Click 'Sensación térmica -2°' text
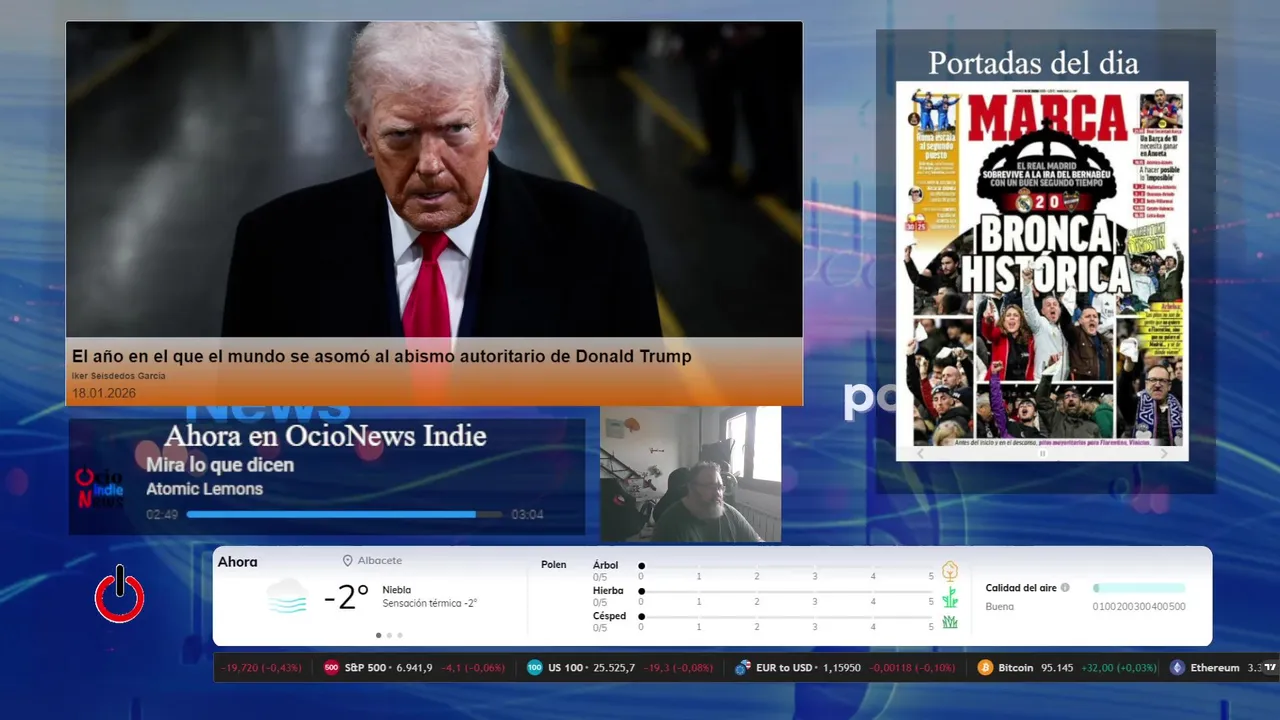The height and width of the screenshot is (720, 1280). click(430, 603)
